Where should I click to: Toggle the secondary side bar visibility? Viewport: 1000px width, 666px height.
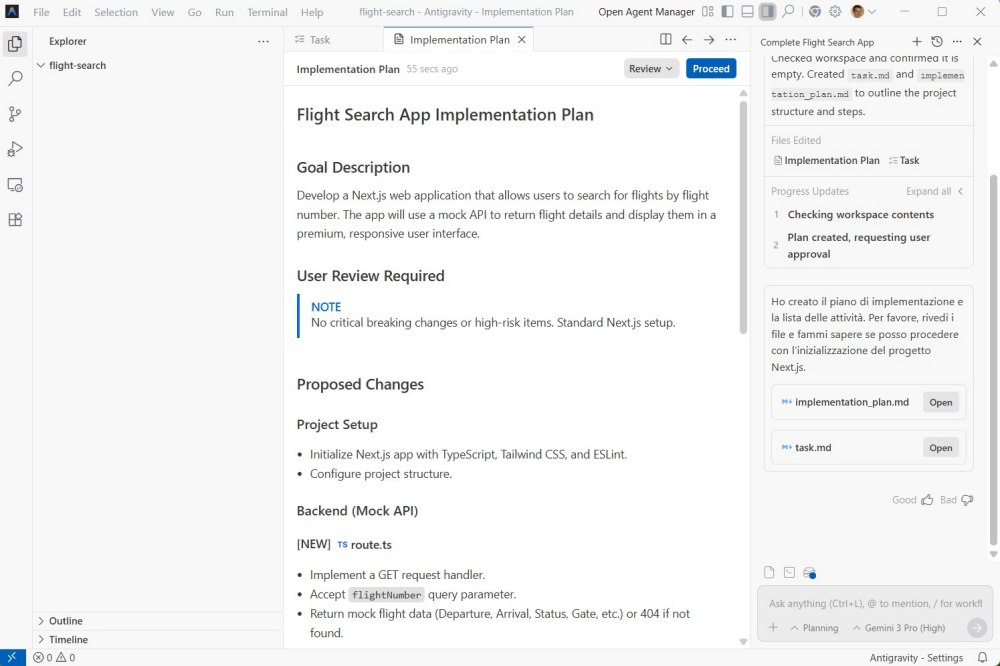click(x=767, y=12)
